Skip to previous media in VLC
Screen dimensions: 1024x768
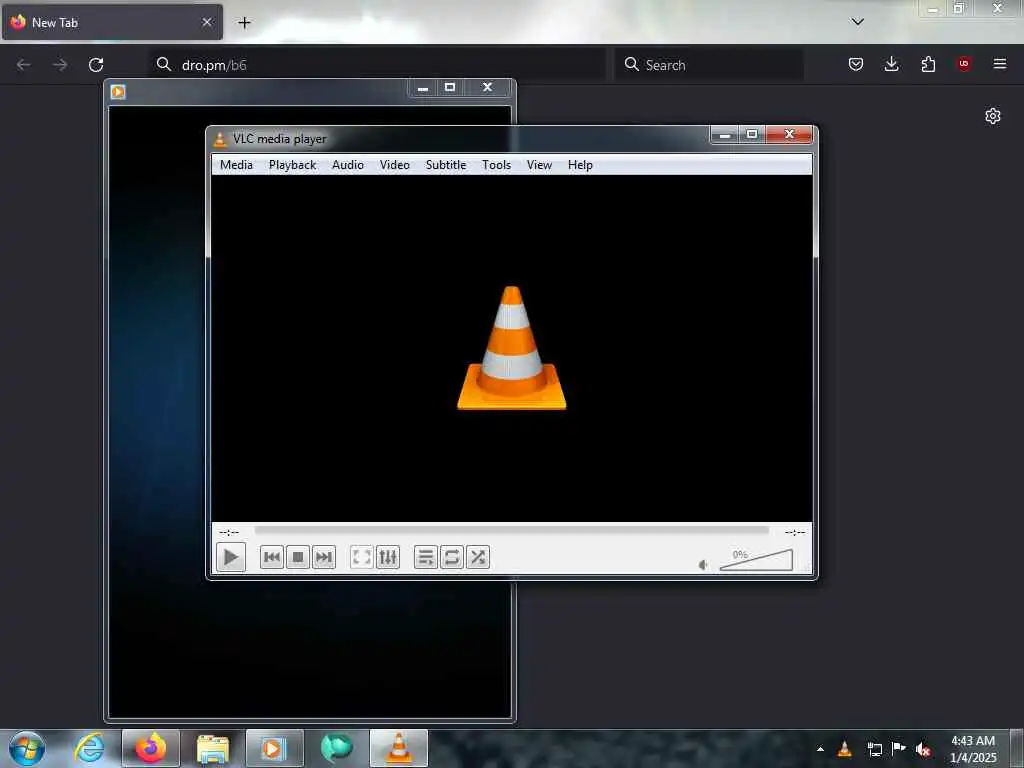click(272, 557)
